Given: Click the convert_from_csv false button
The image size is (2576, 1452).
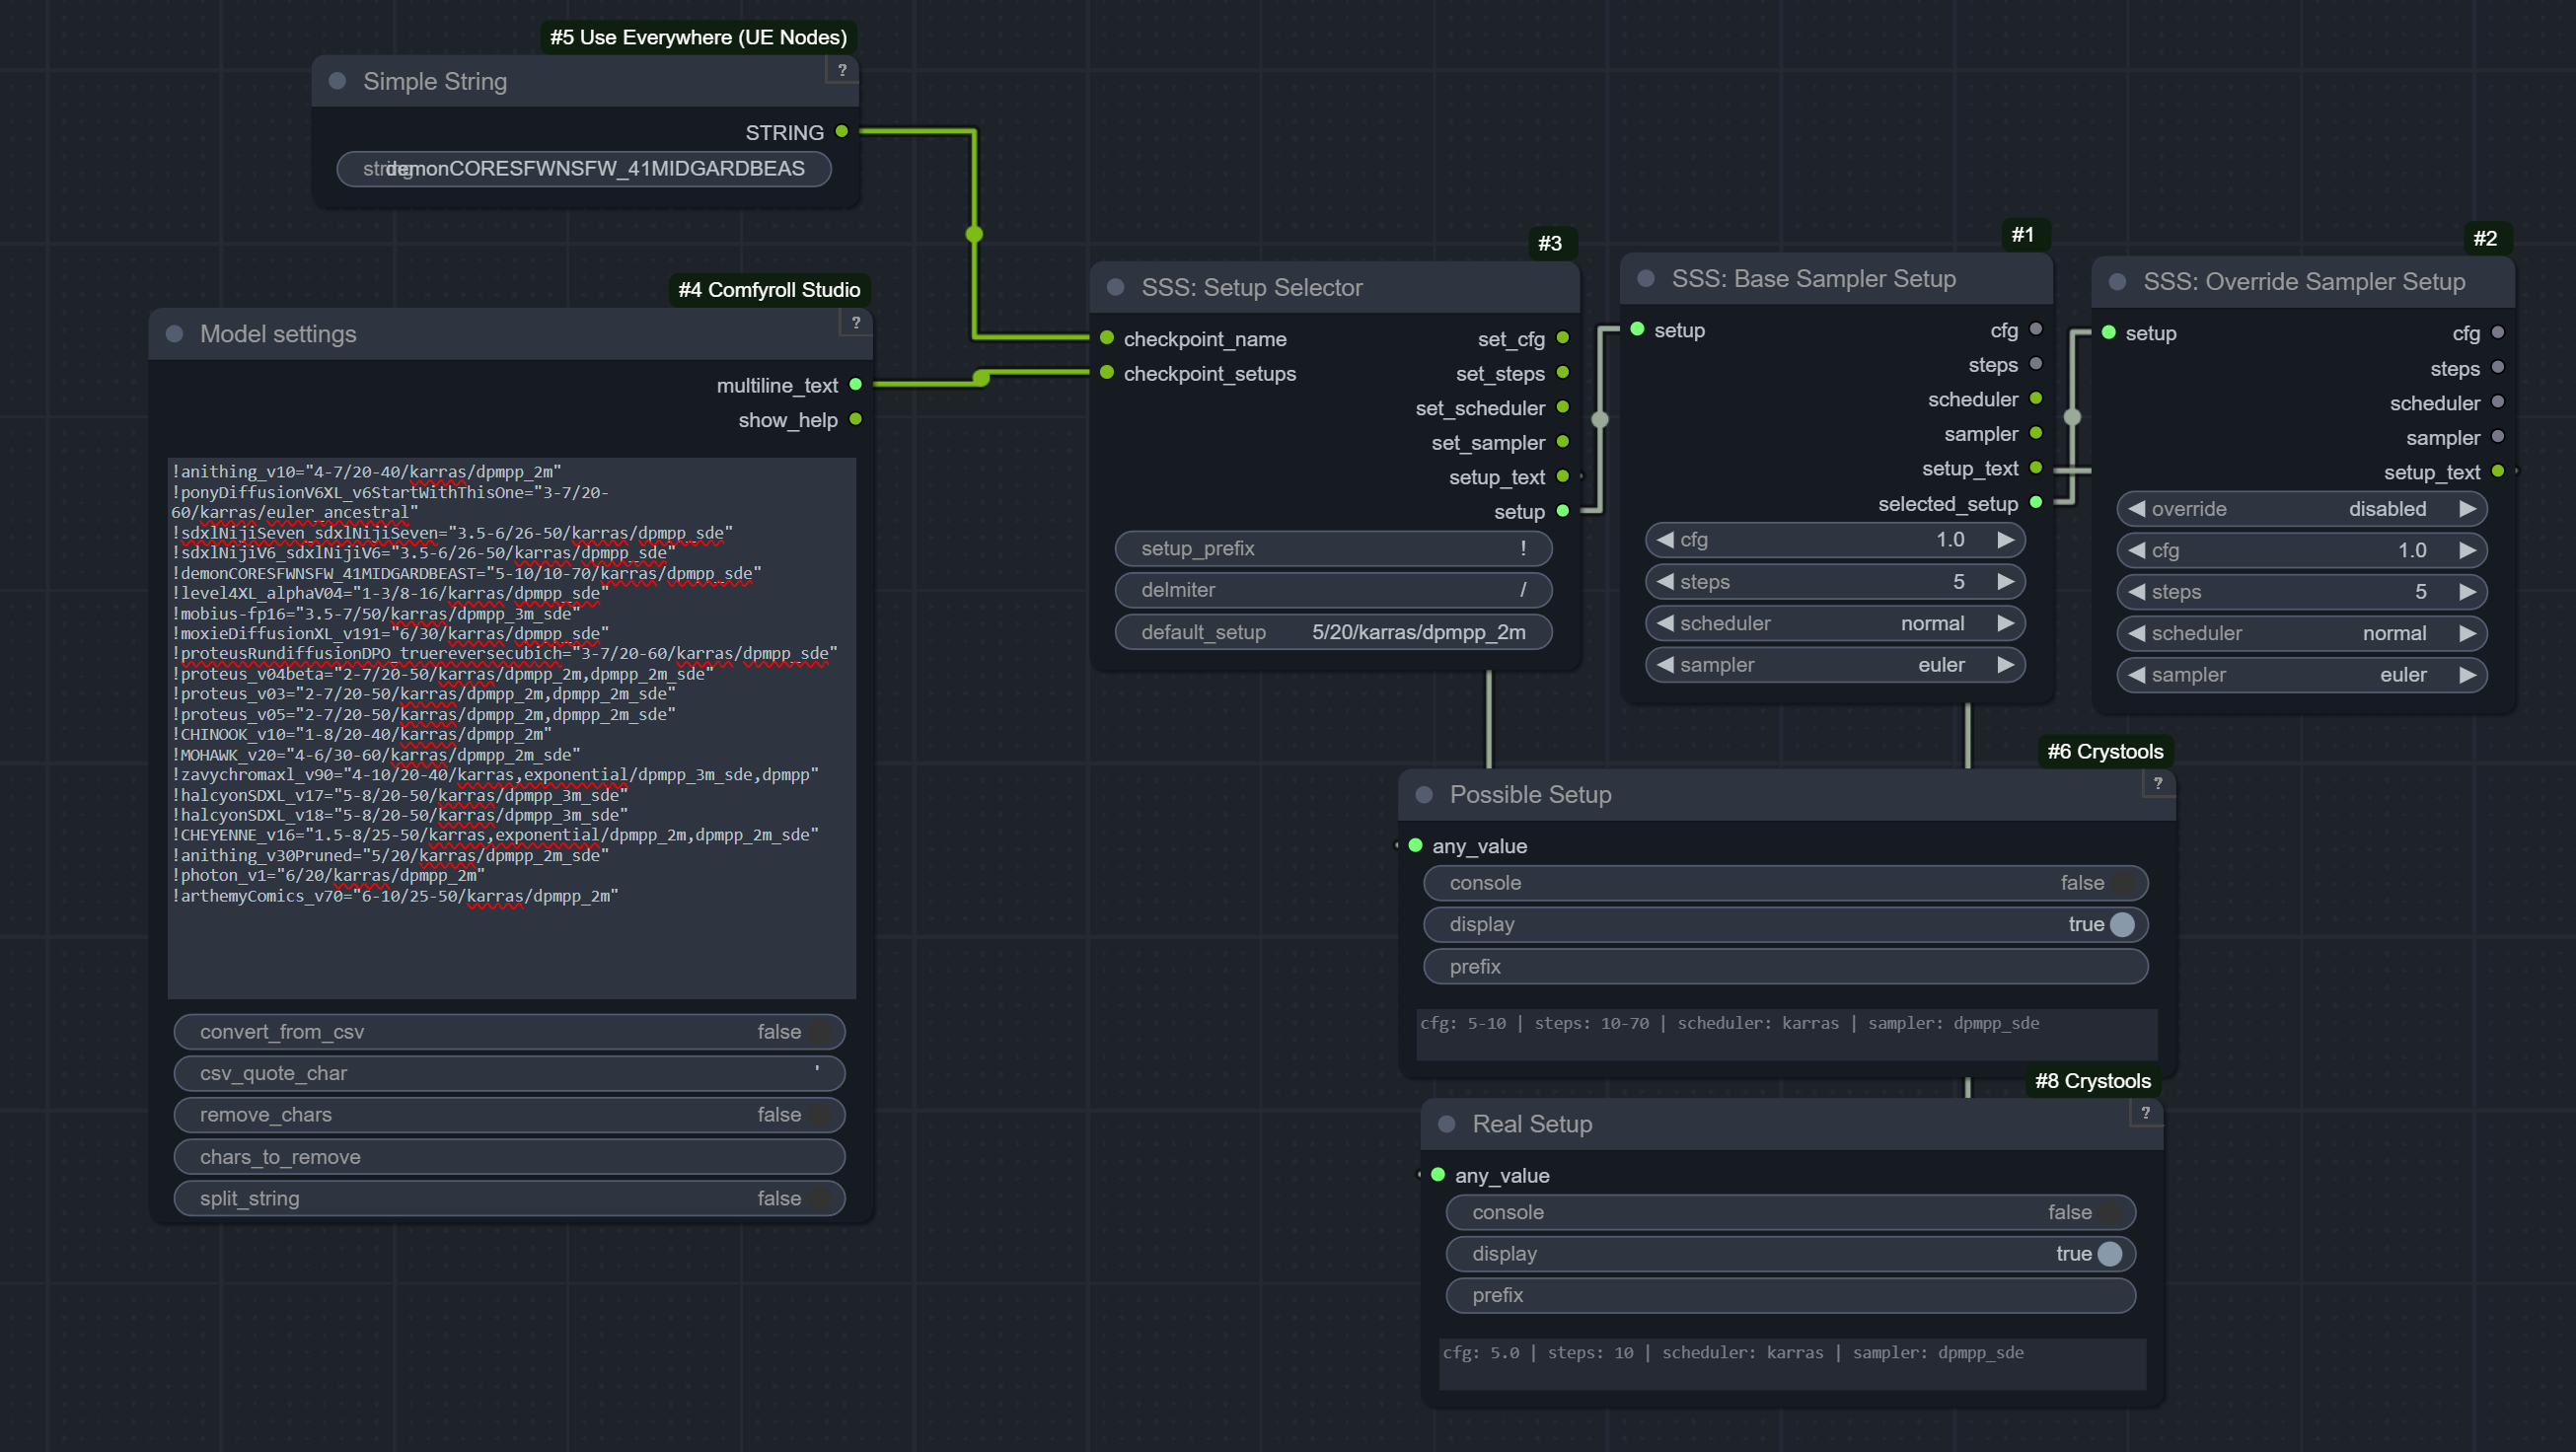Looking at the screenshot, I should (504, 1031).
